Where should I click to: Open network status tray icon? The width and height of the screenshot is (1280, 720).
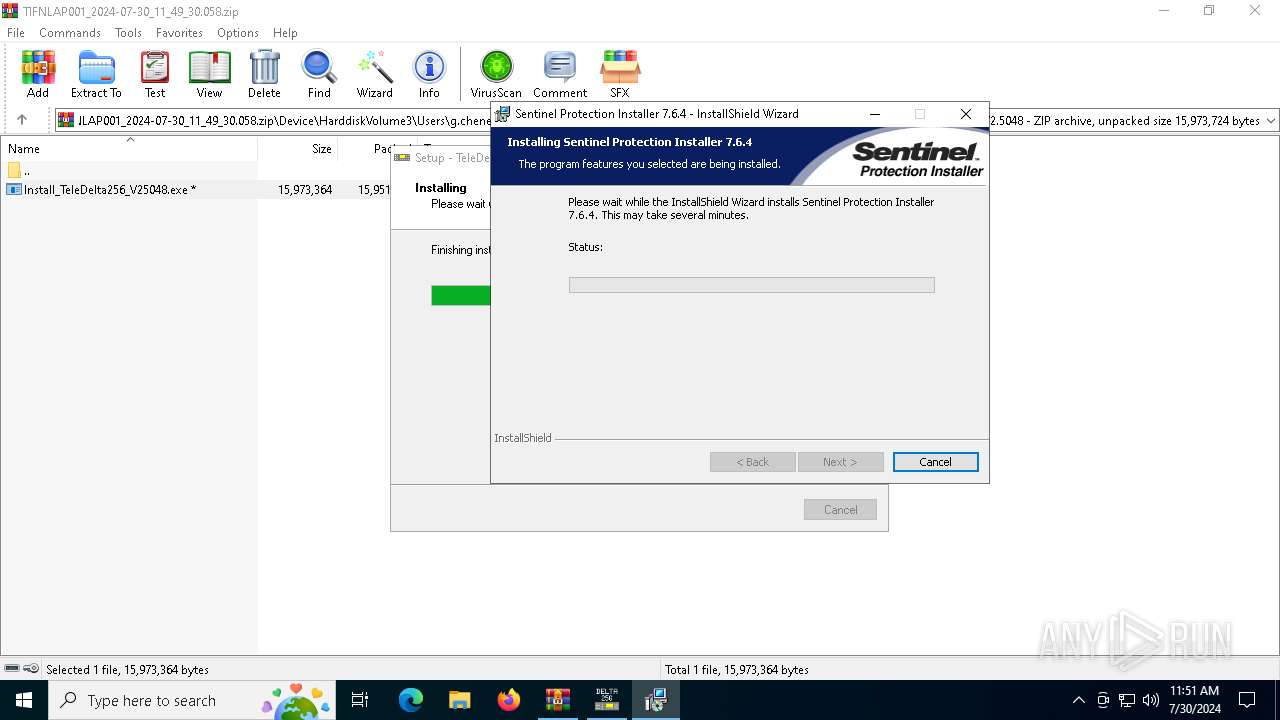[x=1127, y=700]
